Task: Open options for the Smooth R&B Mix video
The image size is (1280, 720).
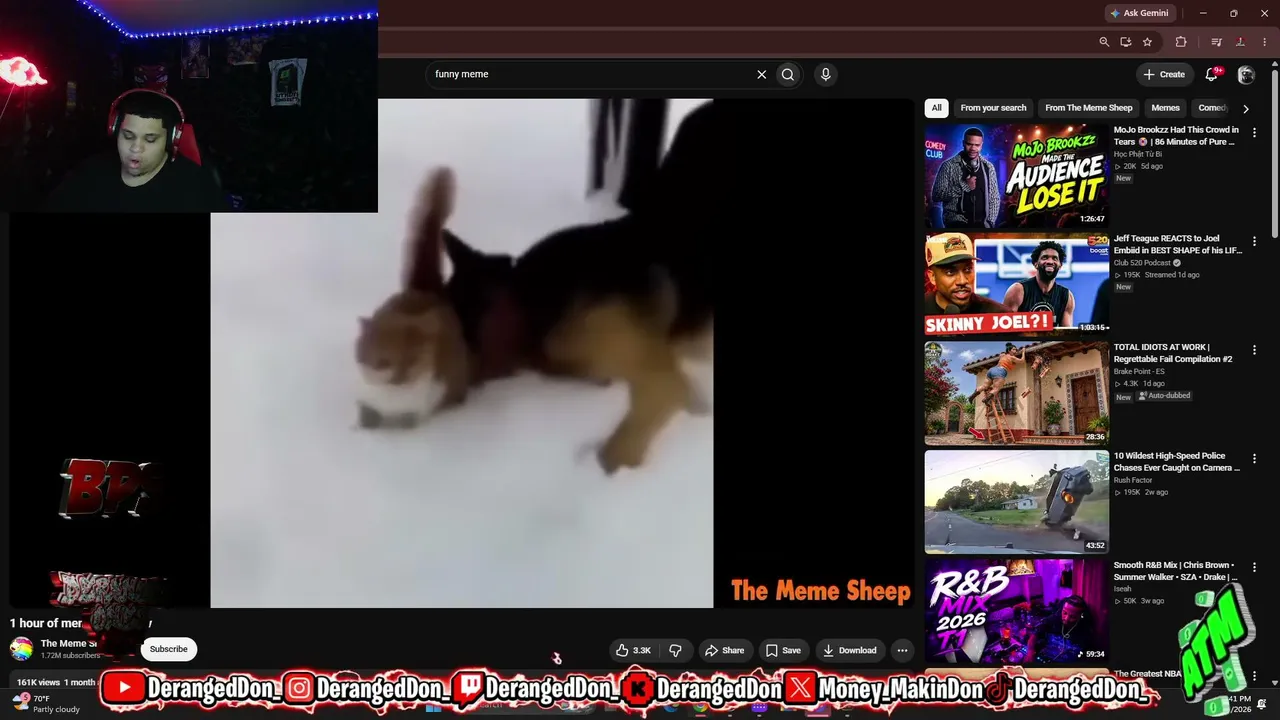Action: coord(1254,569)
